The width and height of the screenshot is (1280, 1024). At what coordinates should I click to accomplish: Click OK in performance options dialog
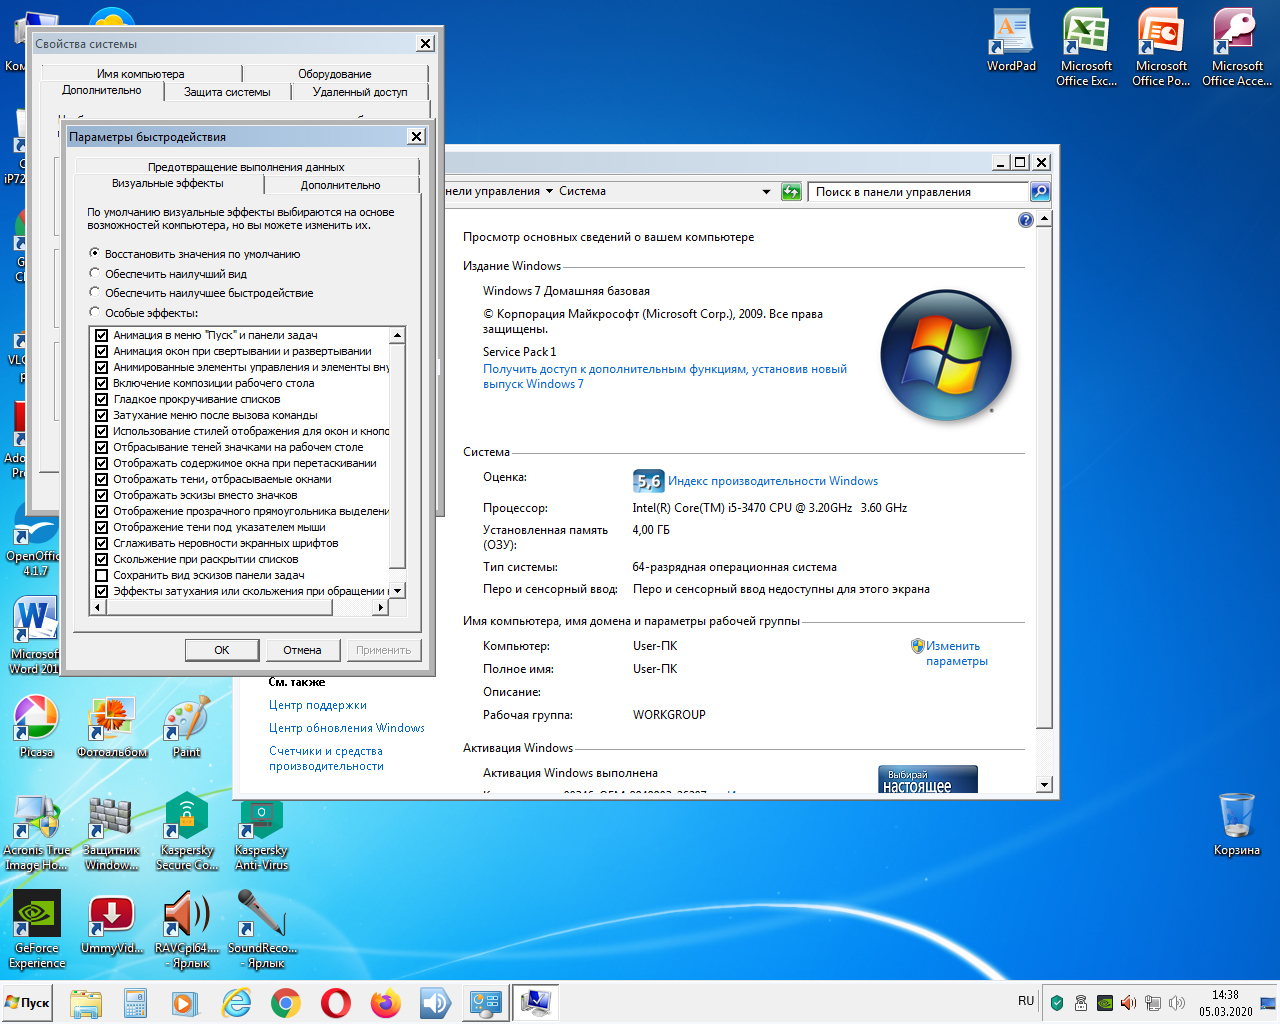(222, 650)
